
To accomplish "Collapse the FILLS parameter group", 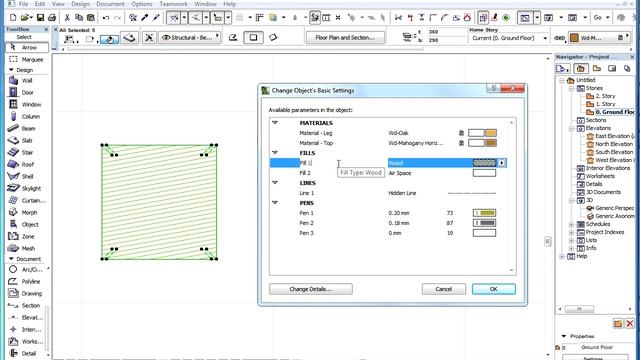I will (275, 153).
